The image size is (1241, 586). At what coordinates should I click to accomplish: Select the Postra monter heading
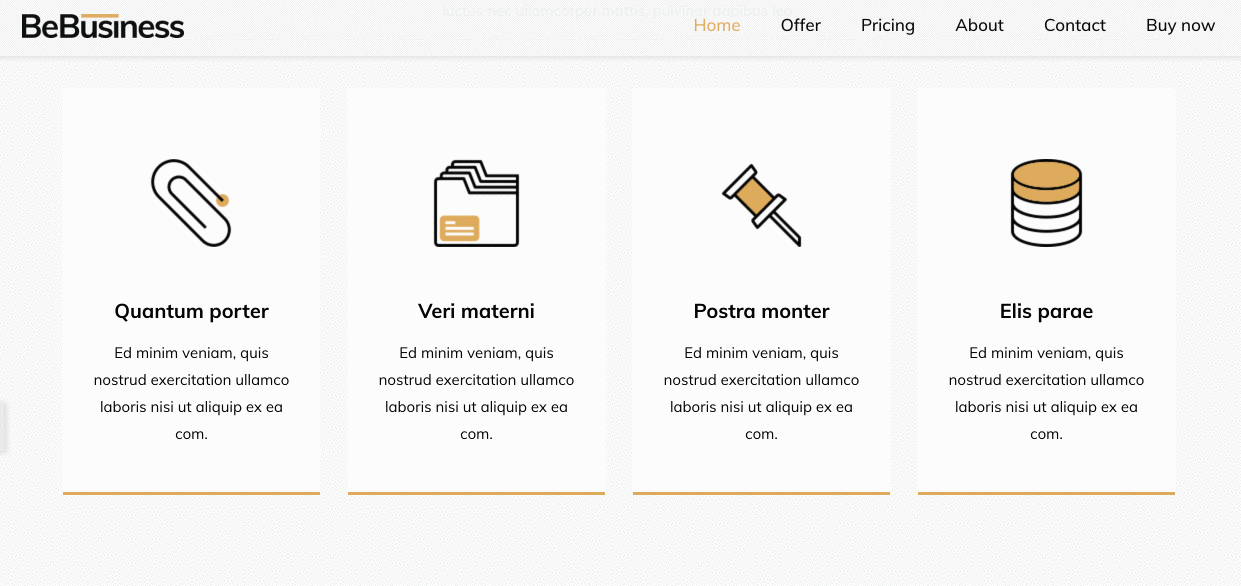(761, 311)
